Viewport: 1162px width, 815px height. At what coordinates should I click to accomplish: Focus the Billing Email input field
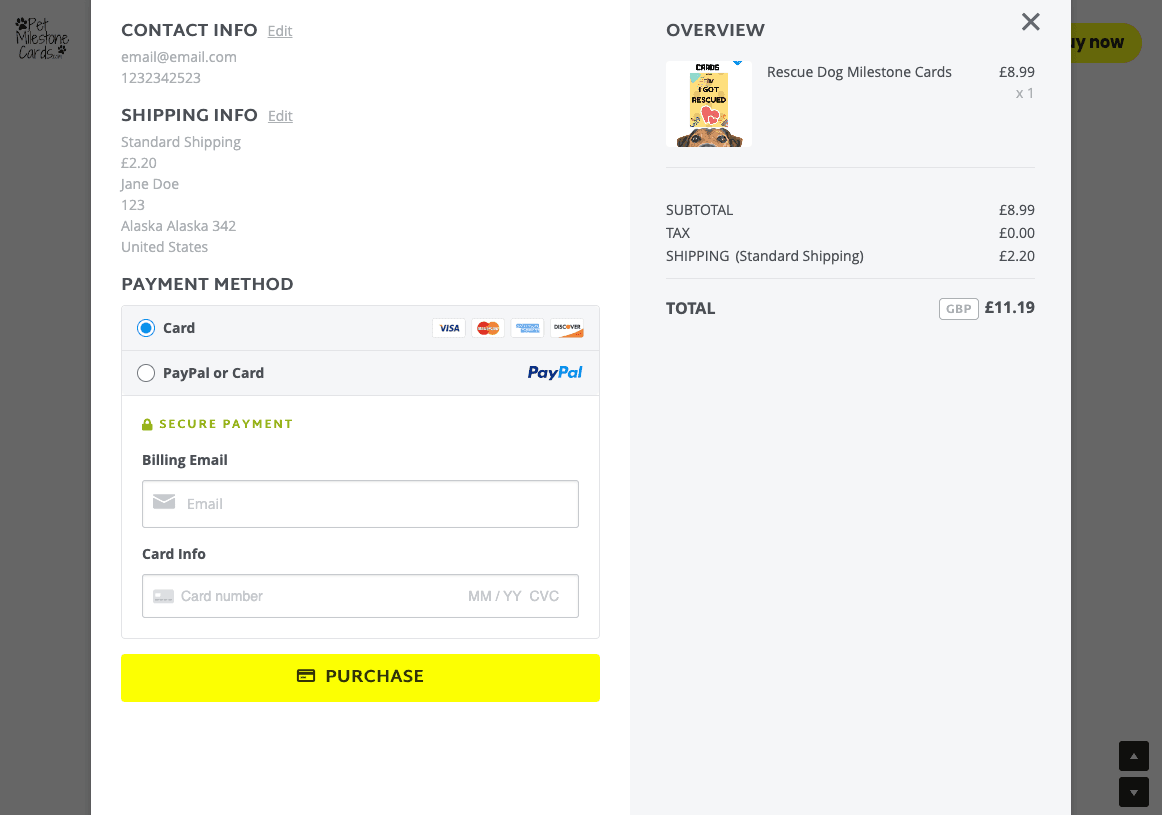point(375,504)
